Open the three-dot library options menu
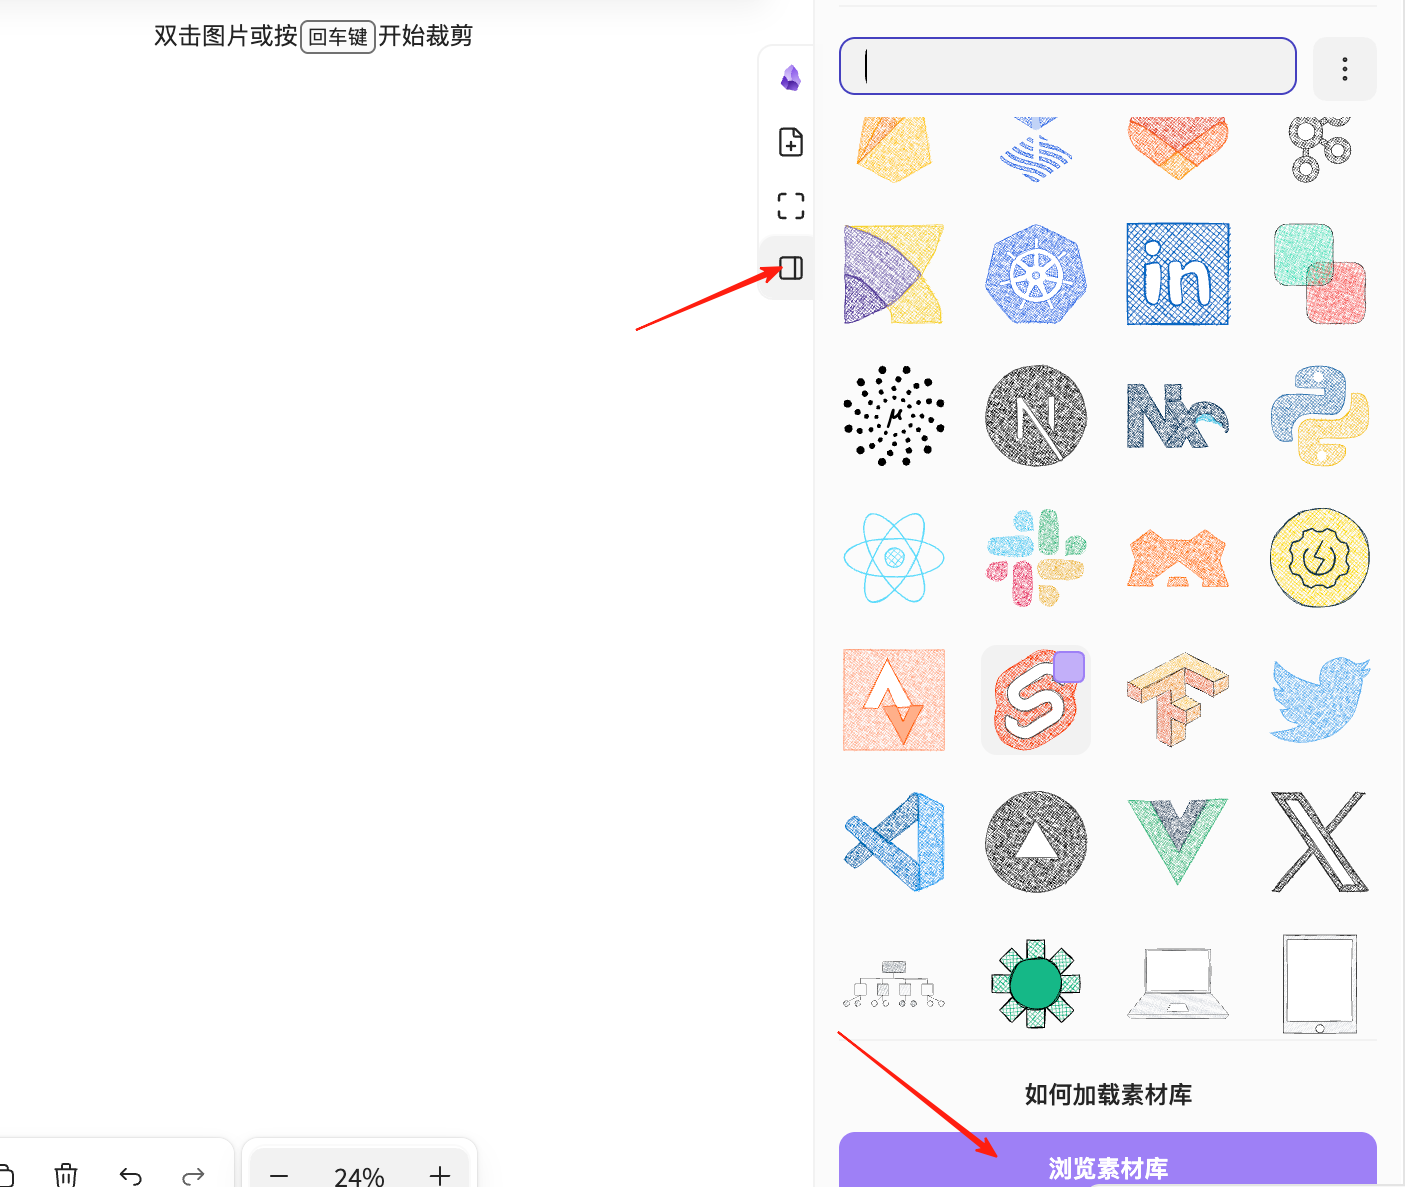1406x1188 pixels. (x=1345, y=69)
